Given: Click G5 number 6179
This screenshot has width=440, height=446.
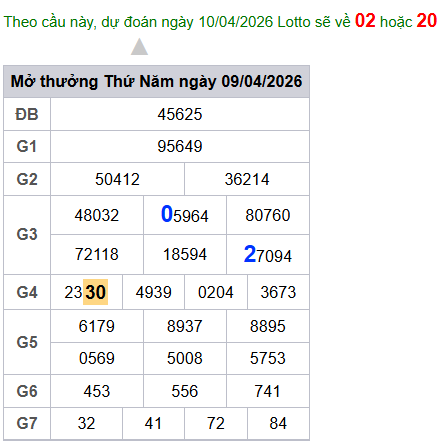Looking at the screenshot, I should pyautogui.click(x=97, y=326).
